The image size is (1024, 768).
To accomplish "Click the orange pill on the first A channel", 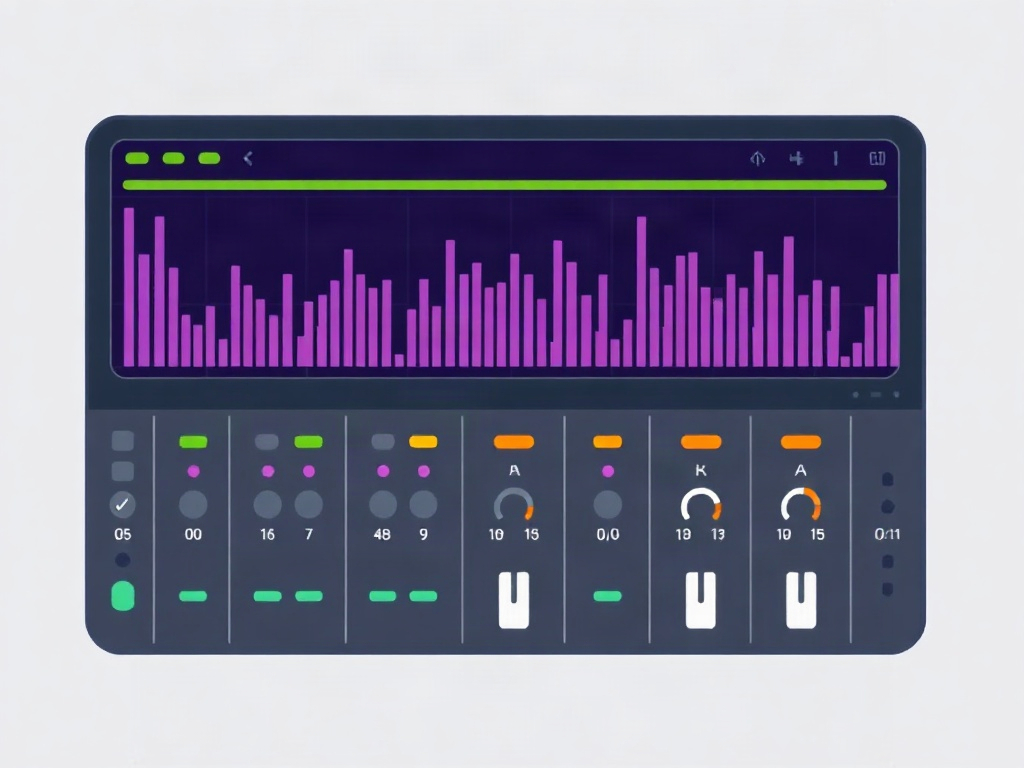I will [514, 442].
